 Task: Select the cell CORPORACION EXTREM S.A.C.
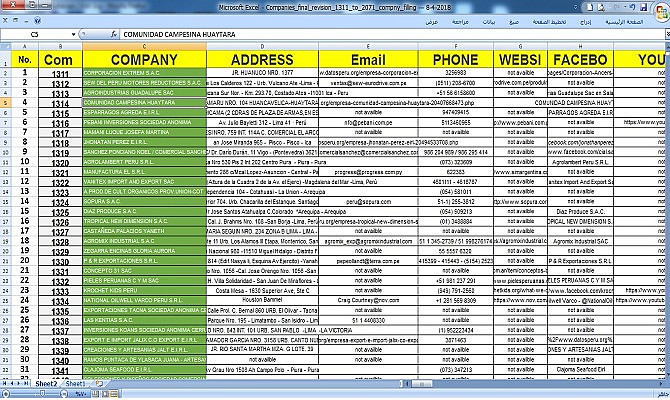[144, 73]
